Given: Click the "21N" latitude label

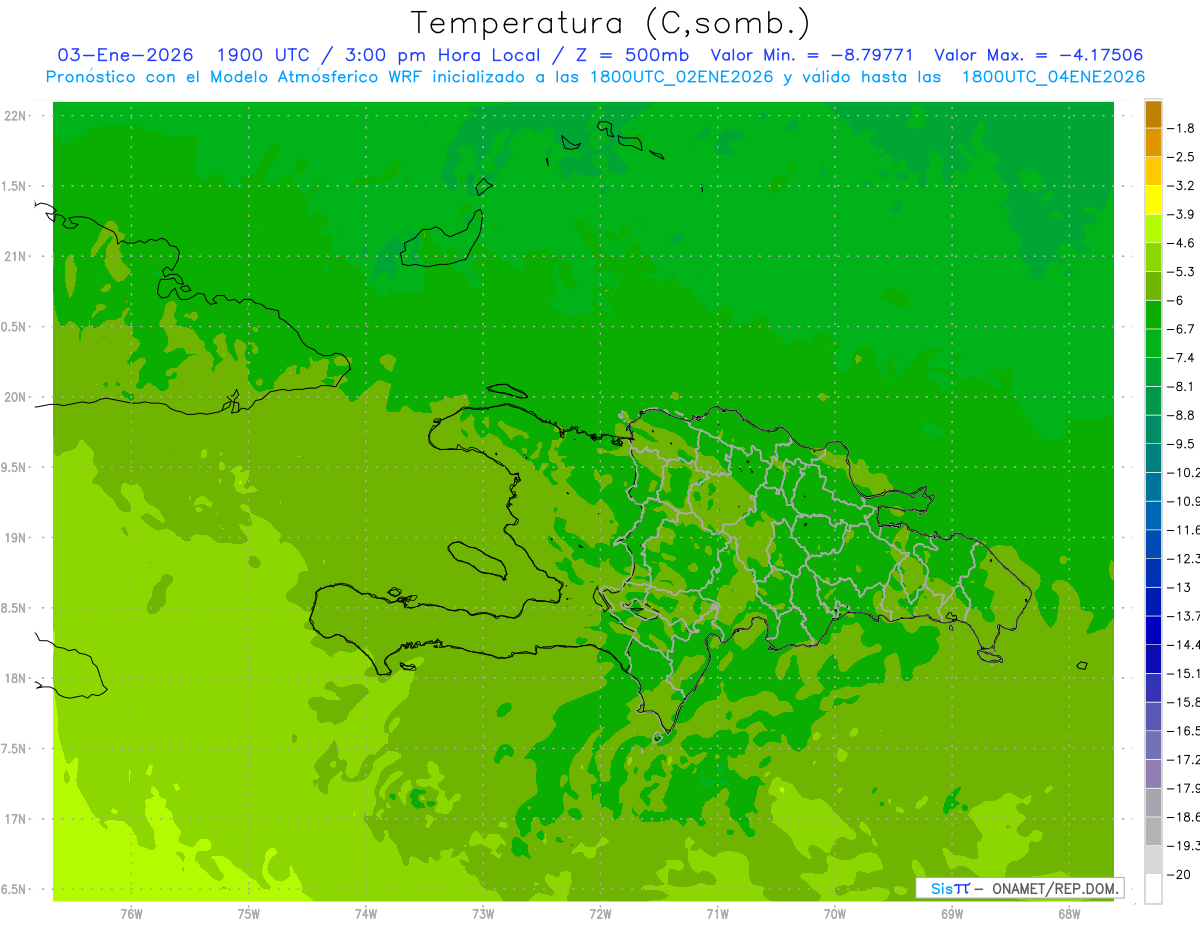Looking at the screenshot, I should click(x=14, y=256).
